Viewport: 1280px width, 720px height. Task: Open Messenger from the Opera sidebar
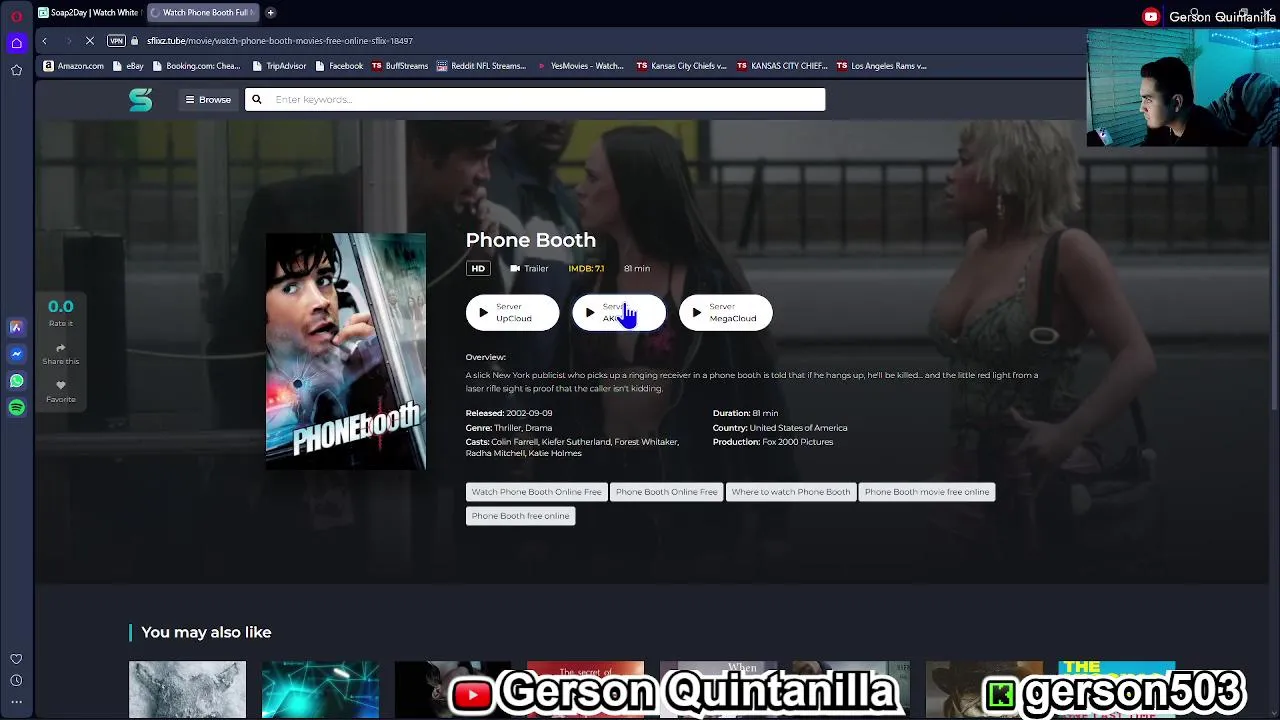pyautogui.click(x=16, y=354)
